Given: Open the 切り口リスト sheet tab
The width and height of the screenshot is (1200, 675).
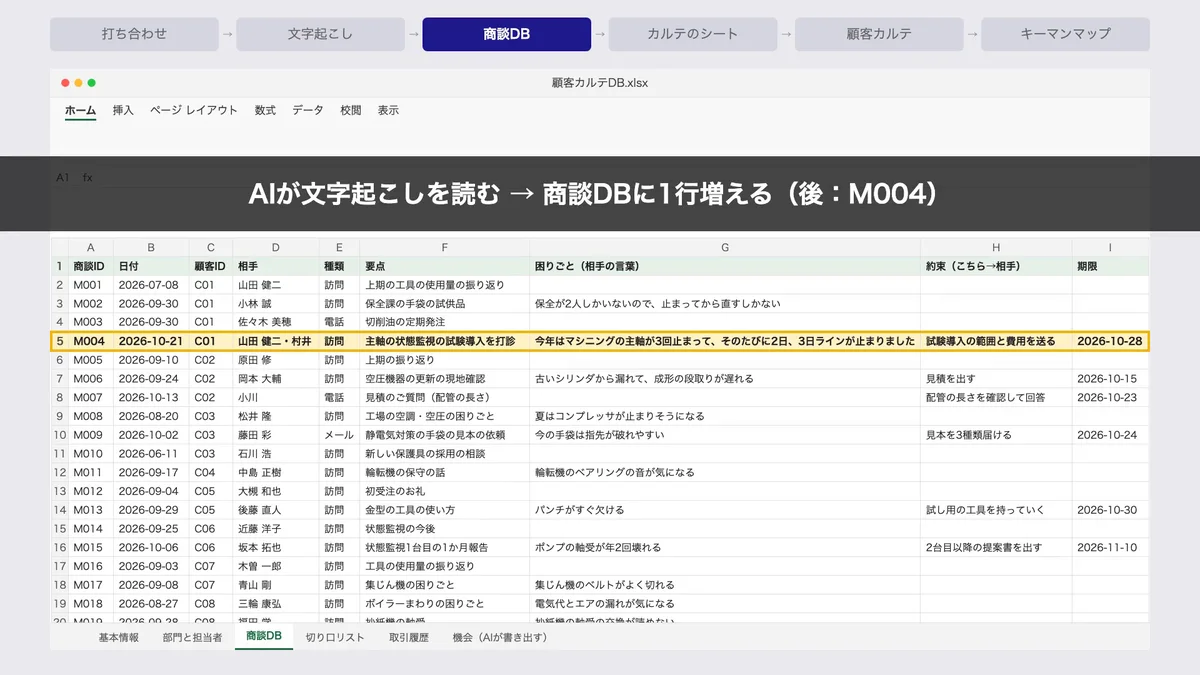Looking at the screenshot, I should (x=335, y=637).
